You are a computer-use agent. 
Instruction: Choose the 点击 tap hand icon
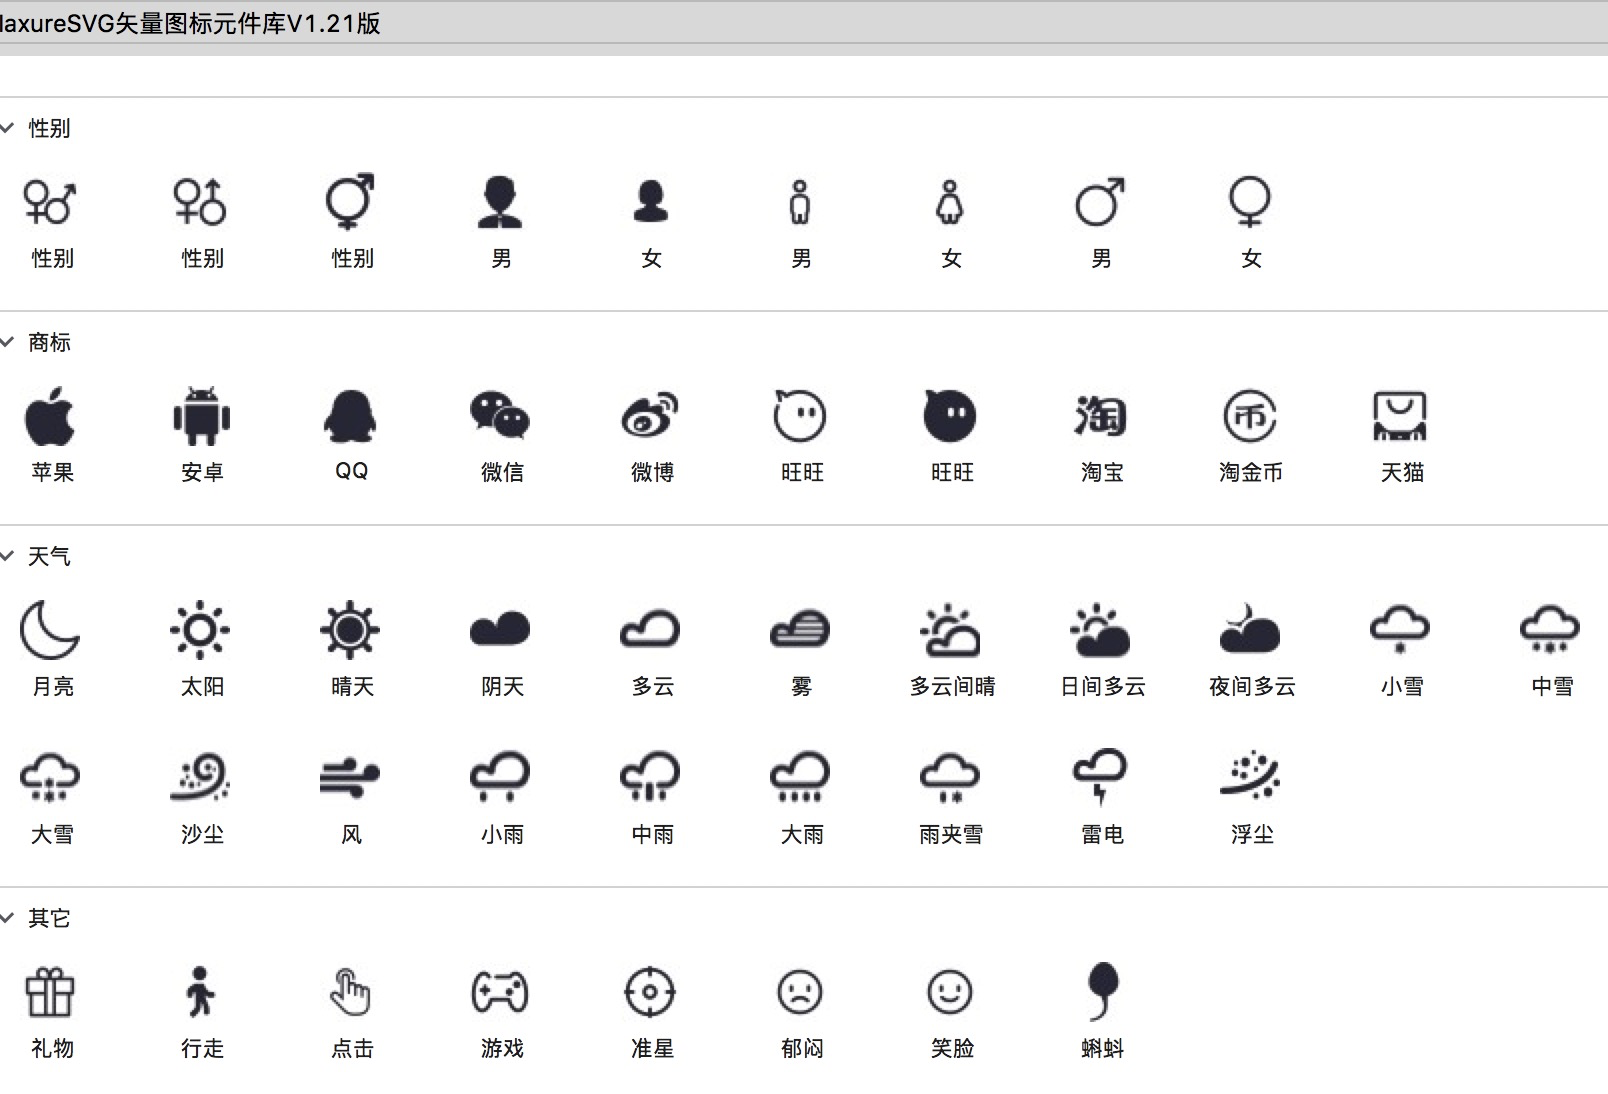coord(350,992)
